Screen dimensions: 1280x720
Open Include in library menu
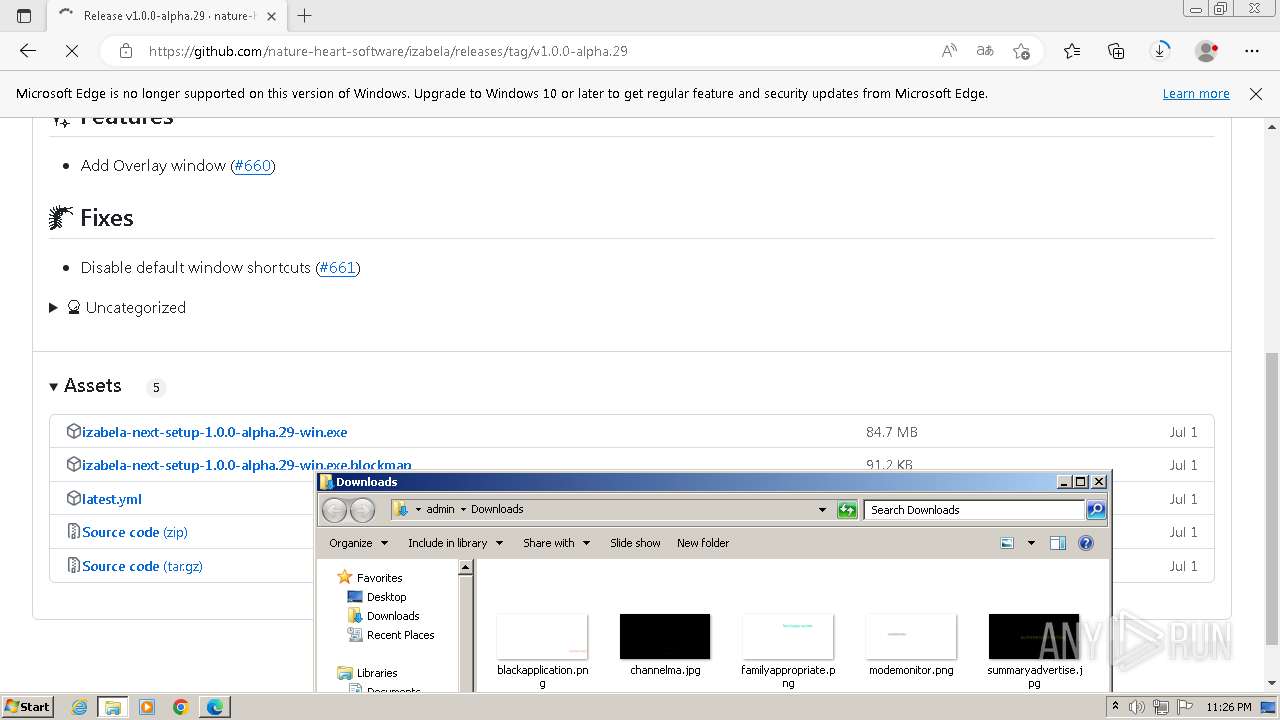pyautogui.click(x=455, y=543)
